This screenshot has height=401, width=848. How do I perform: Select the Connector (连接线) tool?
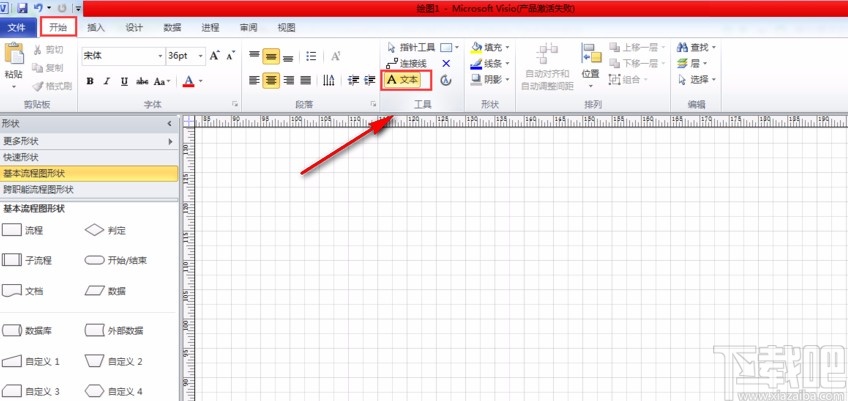tap(407, 64)
